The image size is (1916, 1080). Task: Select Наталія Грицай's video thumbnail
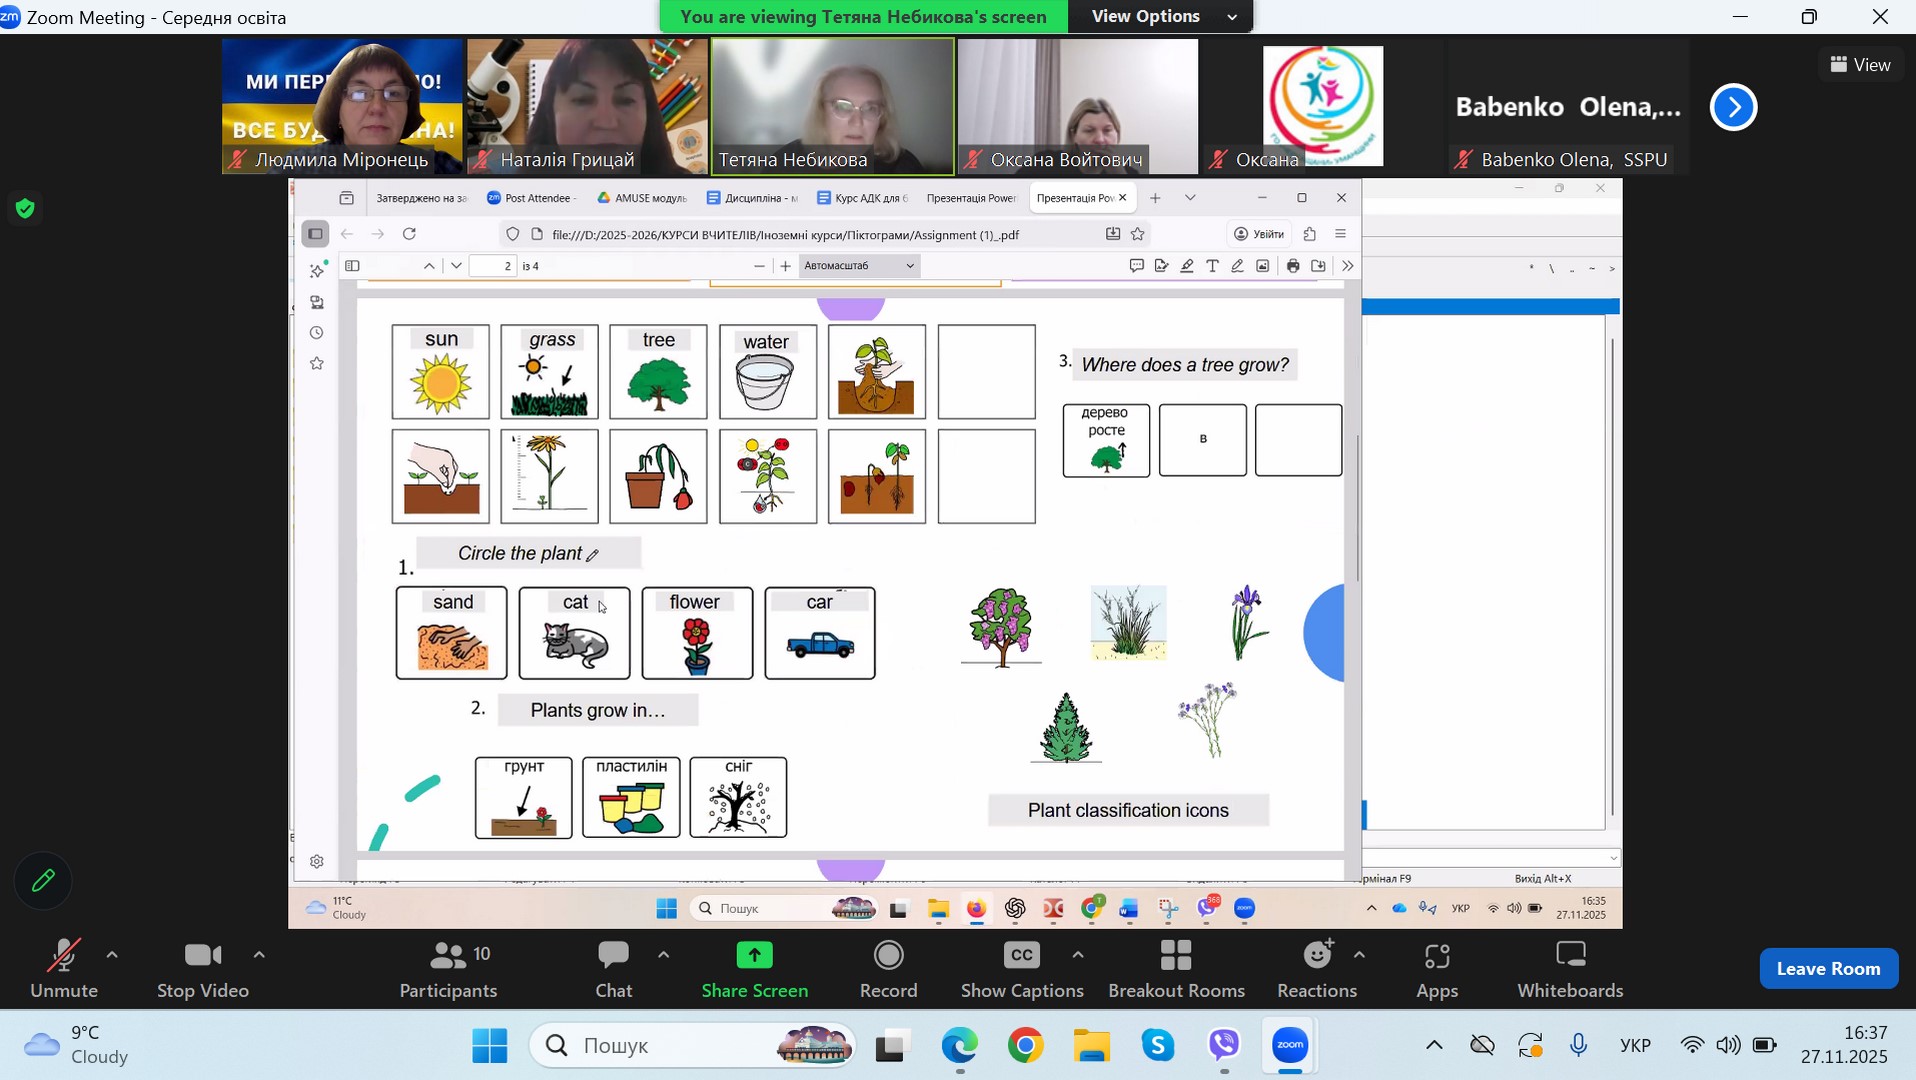click(x=588, y=106)
